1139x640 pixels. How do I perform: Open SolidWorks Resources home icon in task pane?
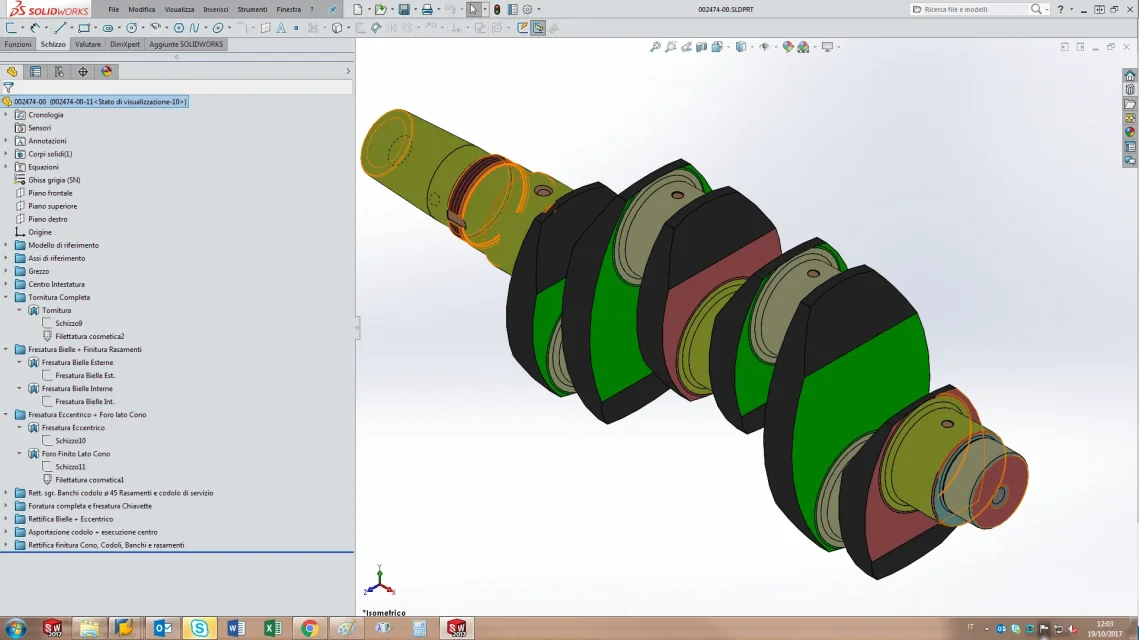[x=1130, y=76]
